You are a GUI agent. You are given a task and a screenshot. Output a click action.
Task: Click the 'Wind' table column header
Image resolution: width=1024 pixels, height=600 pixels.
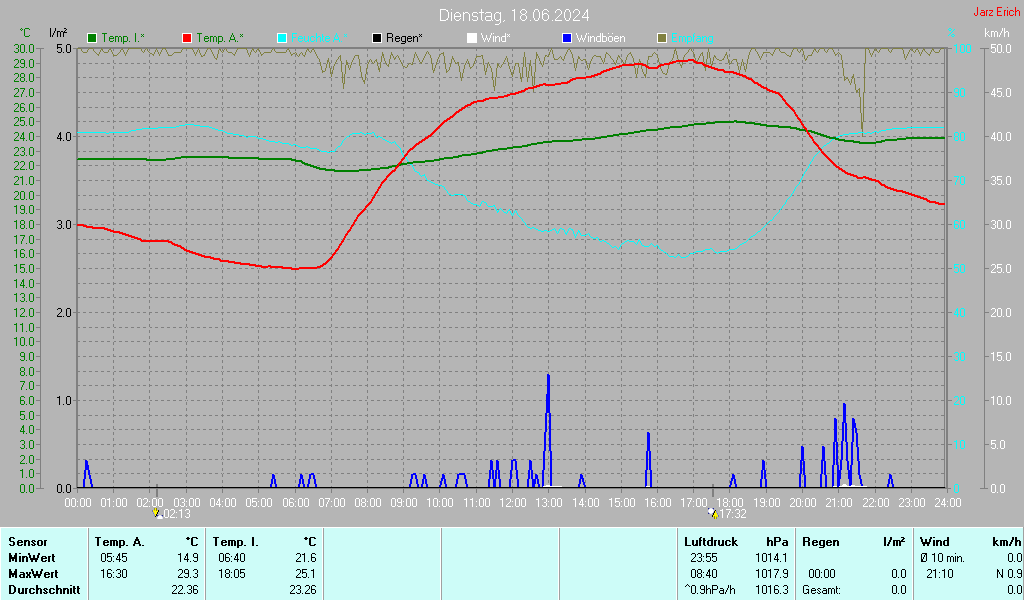tap(935, 542)
